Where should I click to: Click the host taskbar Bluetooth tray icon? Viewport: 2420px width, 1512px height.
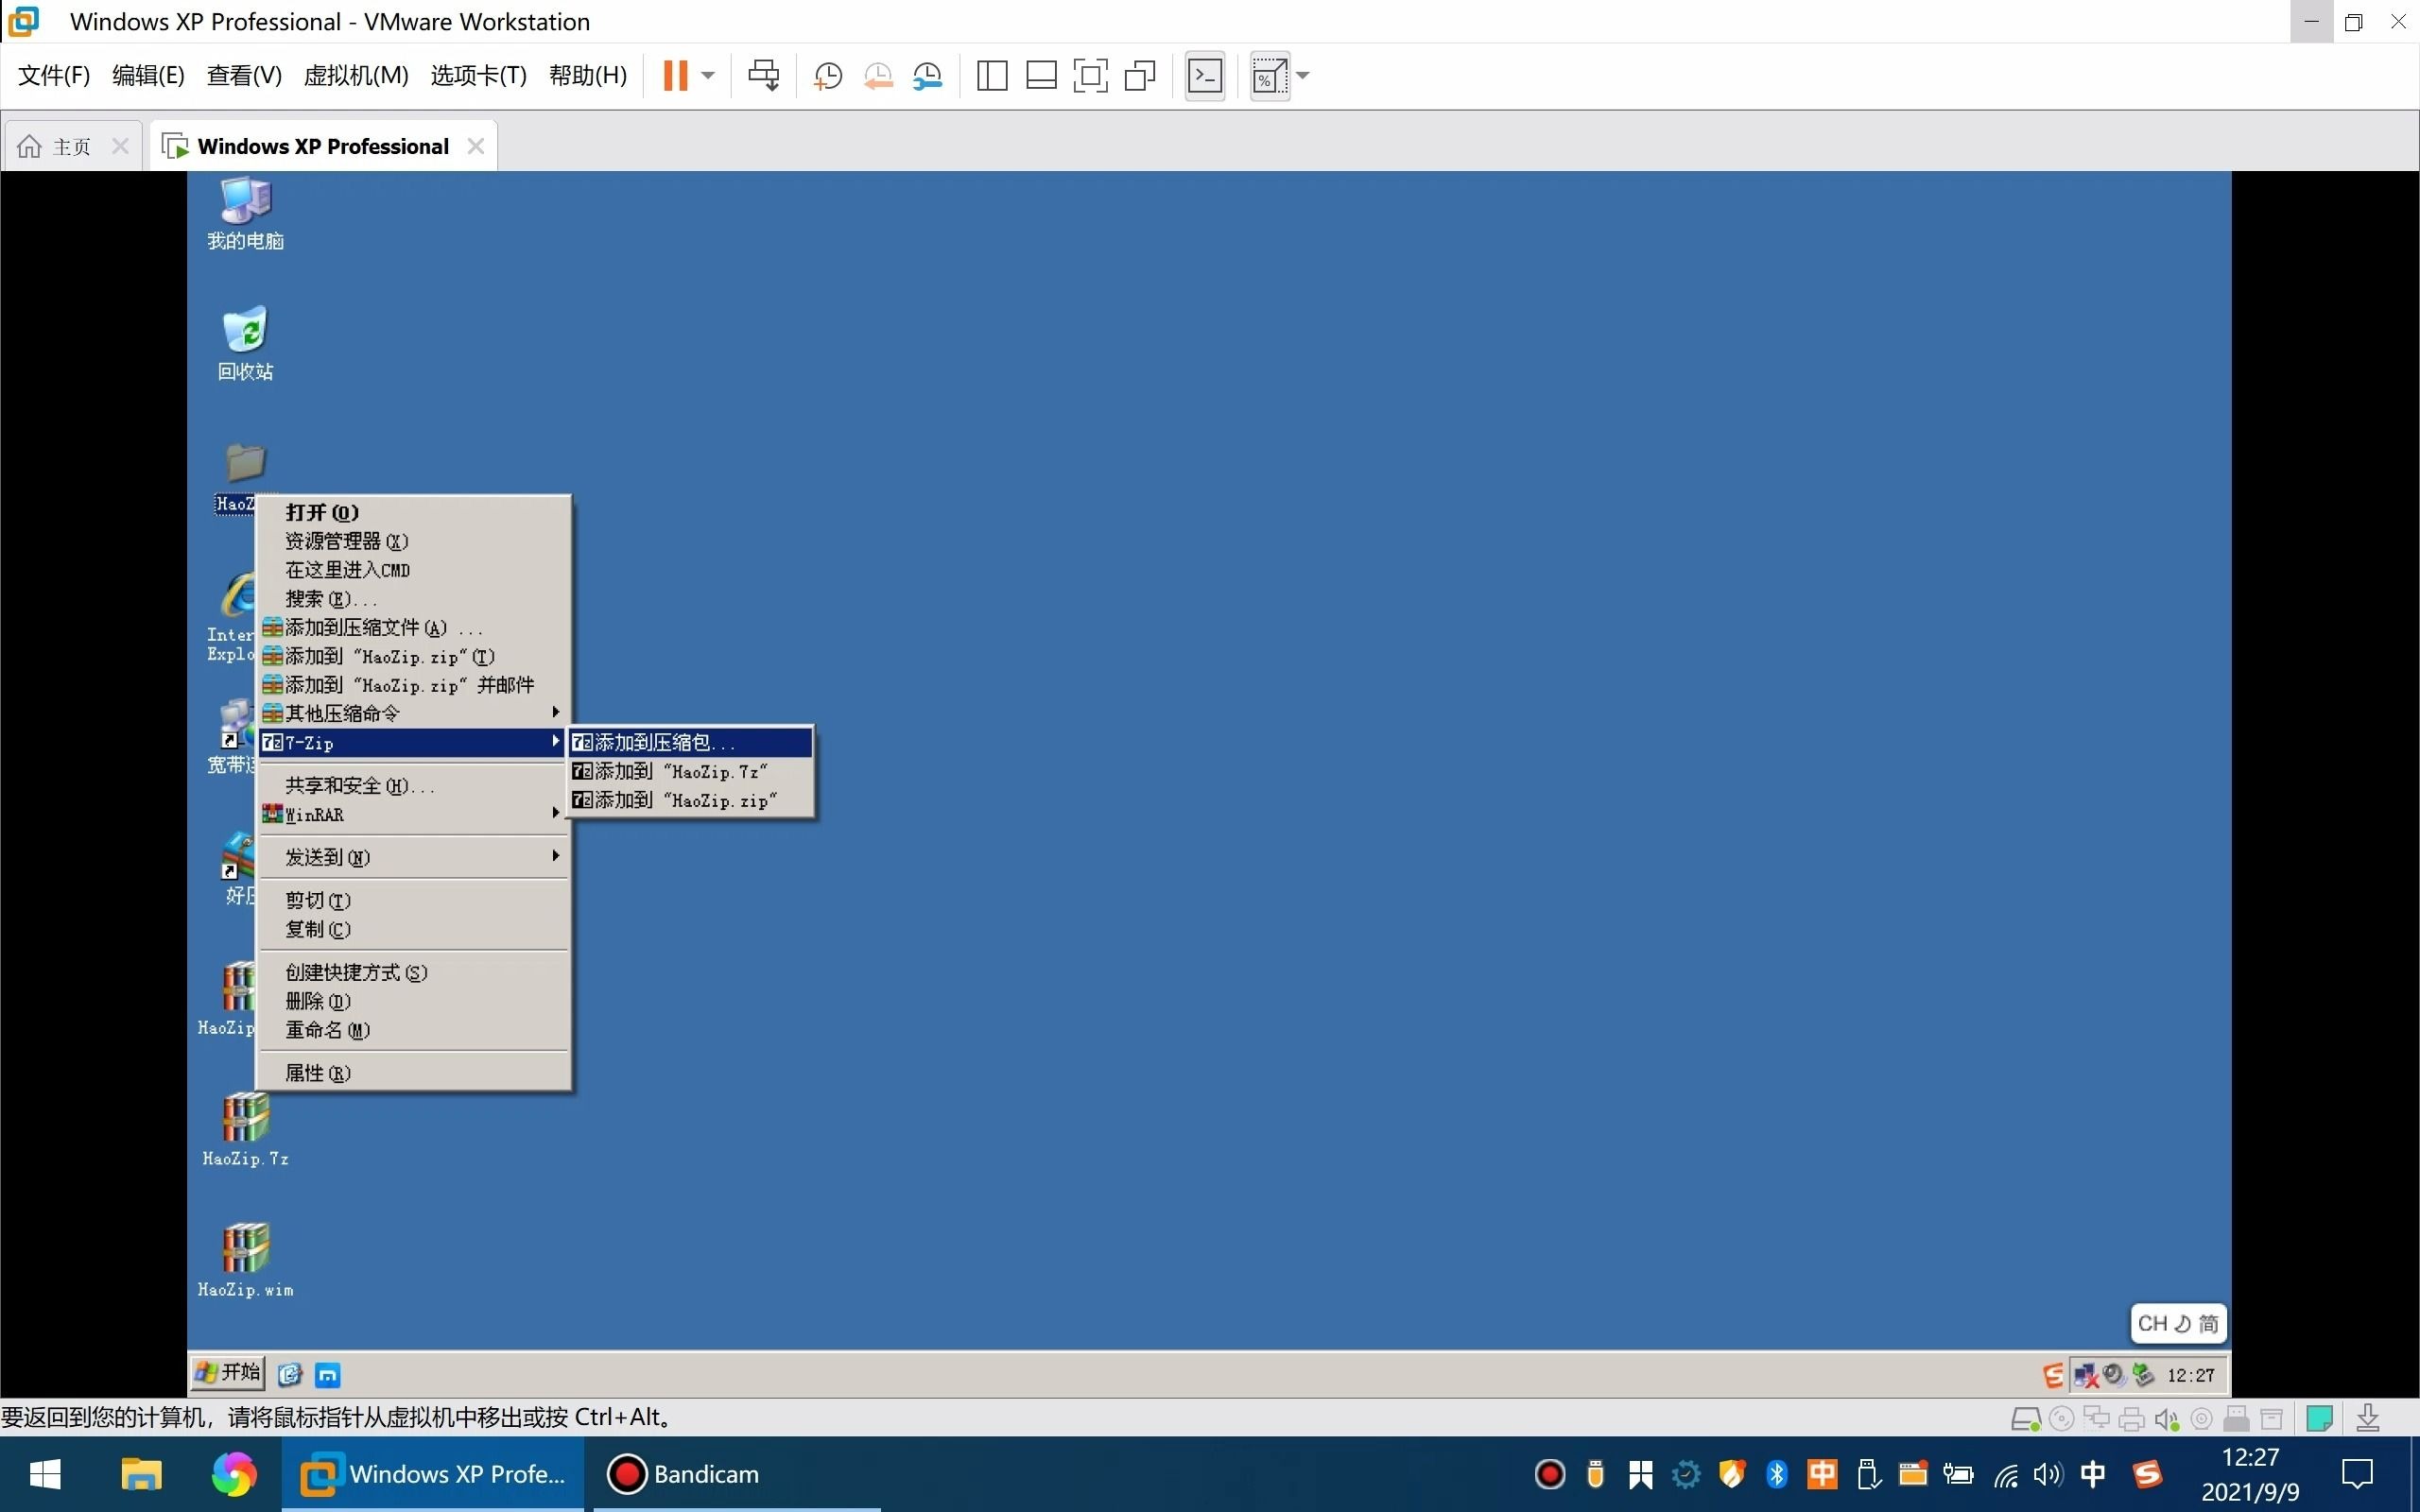coord(1776,1474)
